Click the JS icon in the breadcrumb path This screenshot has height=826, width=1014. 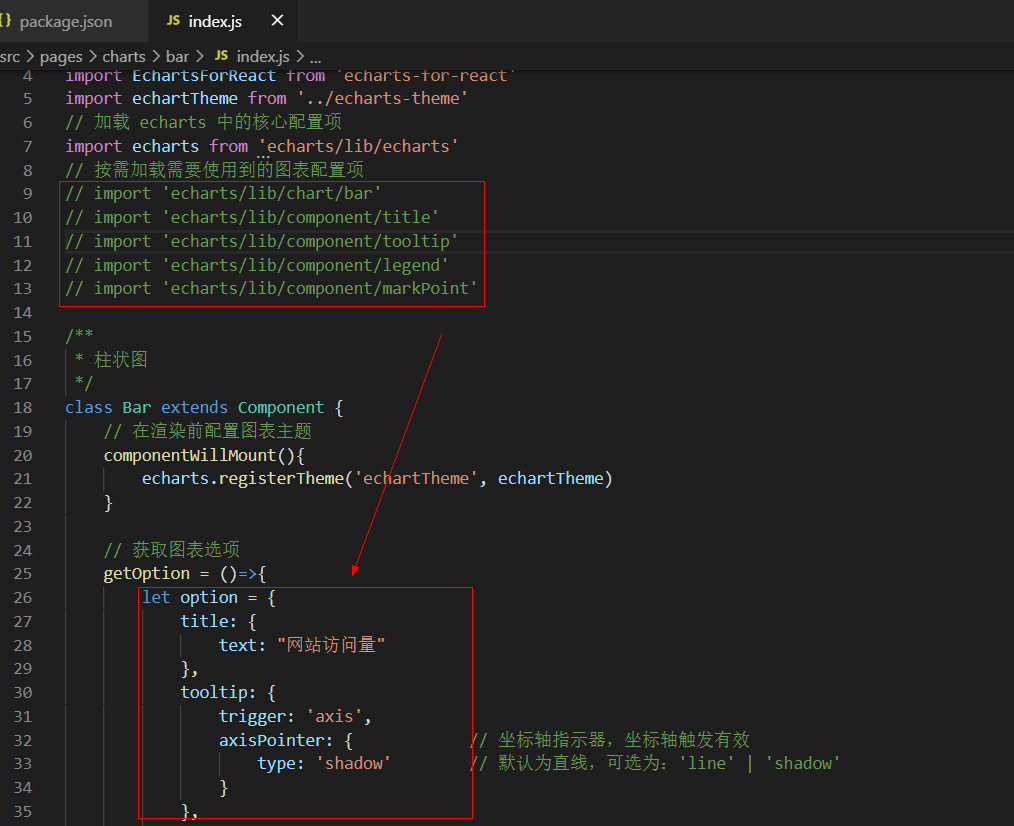(x=221, y=56)
